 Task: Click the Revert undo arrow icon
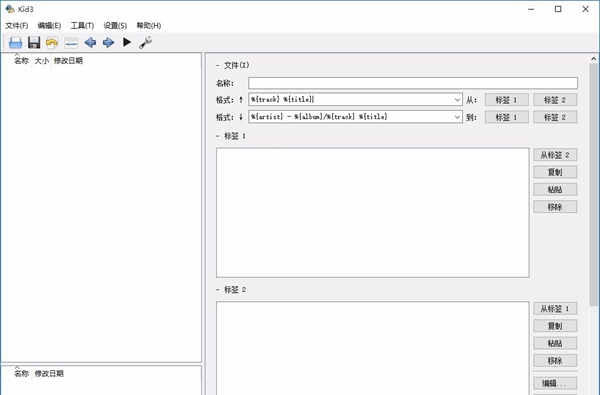[52, 42]
